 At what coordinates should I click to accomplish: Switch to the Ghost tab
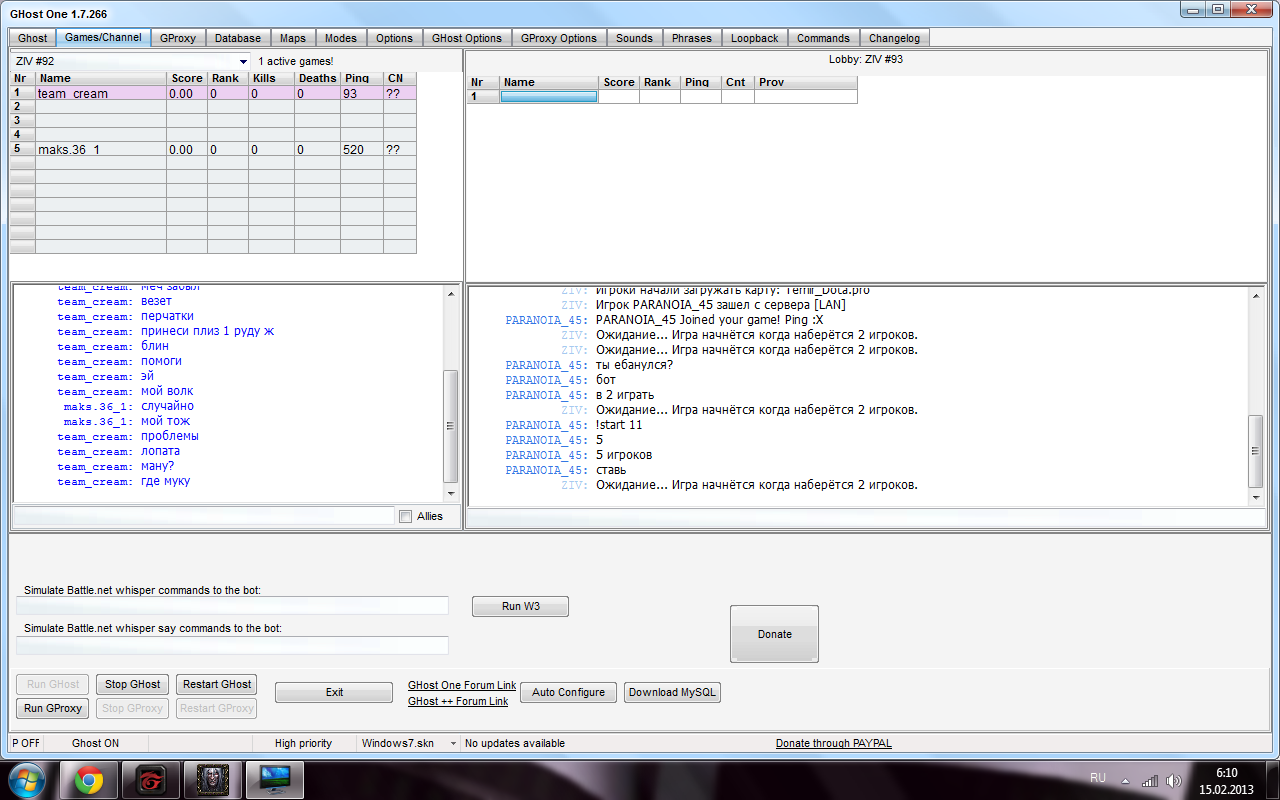(32, 38)
